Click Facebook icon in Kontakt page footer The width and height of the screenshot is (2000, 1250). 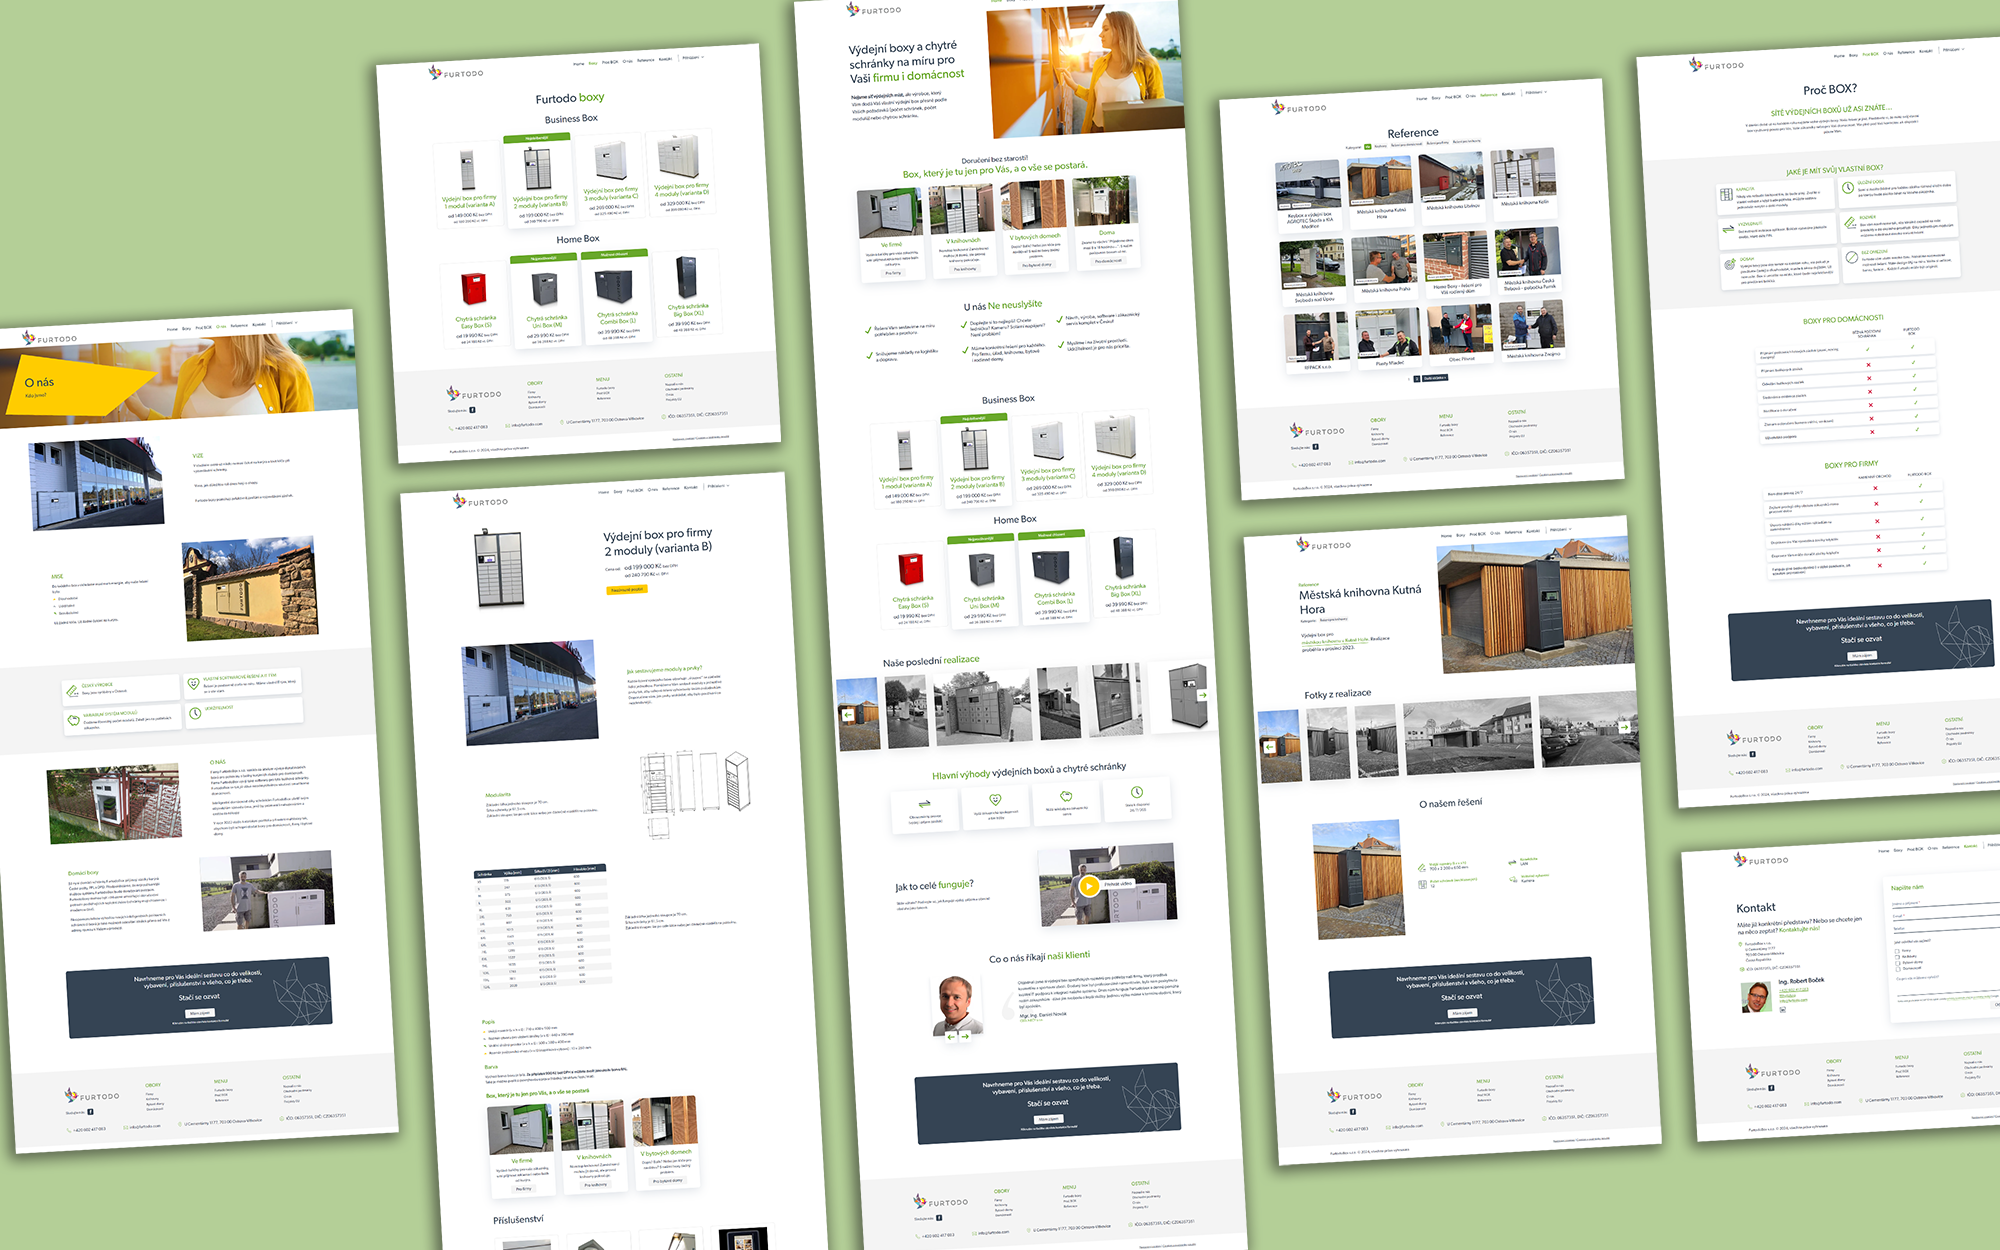tap(1771, 1087)
